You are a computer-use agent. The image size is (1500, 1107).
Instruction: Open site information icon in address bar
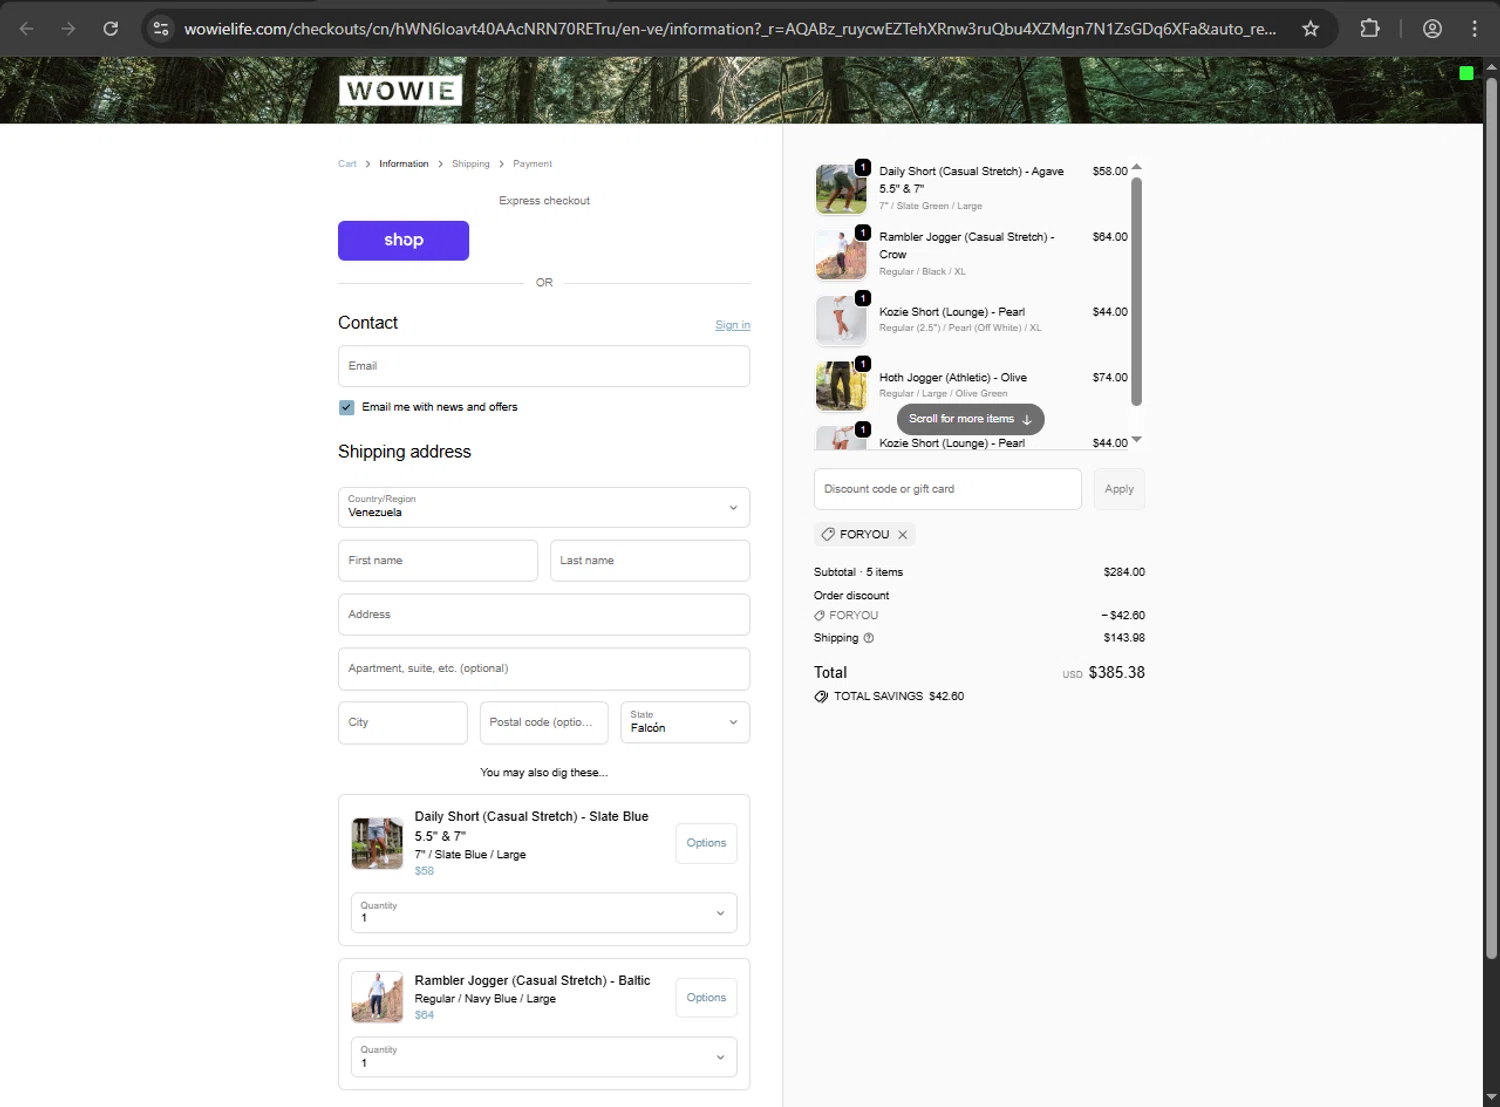[x=161, y=29]
